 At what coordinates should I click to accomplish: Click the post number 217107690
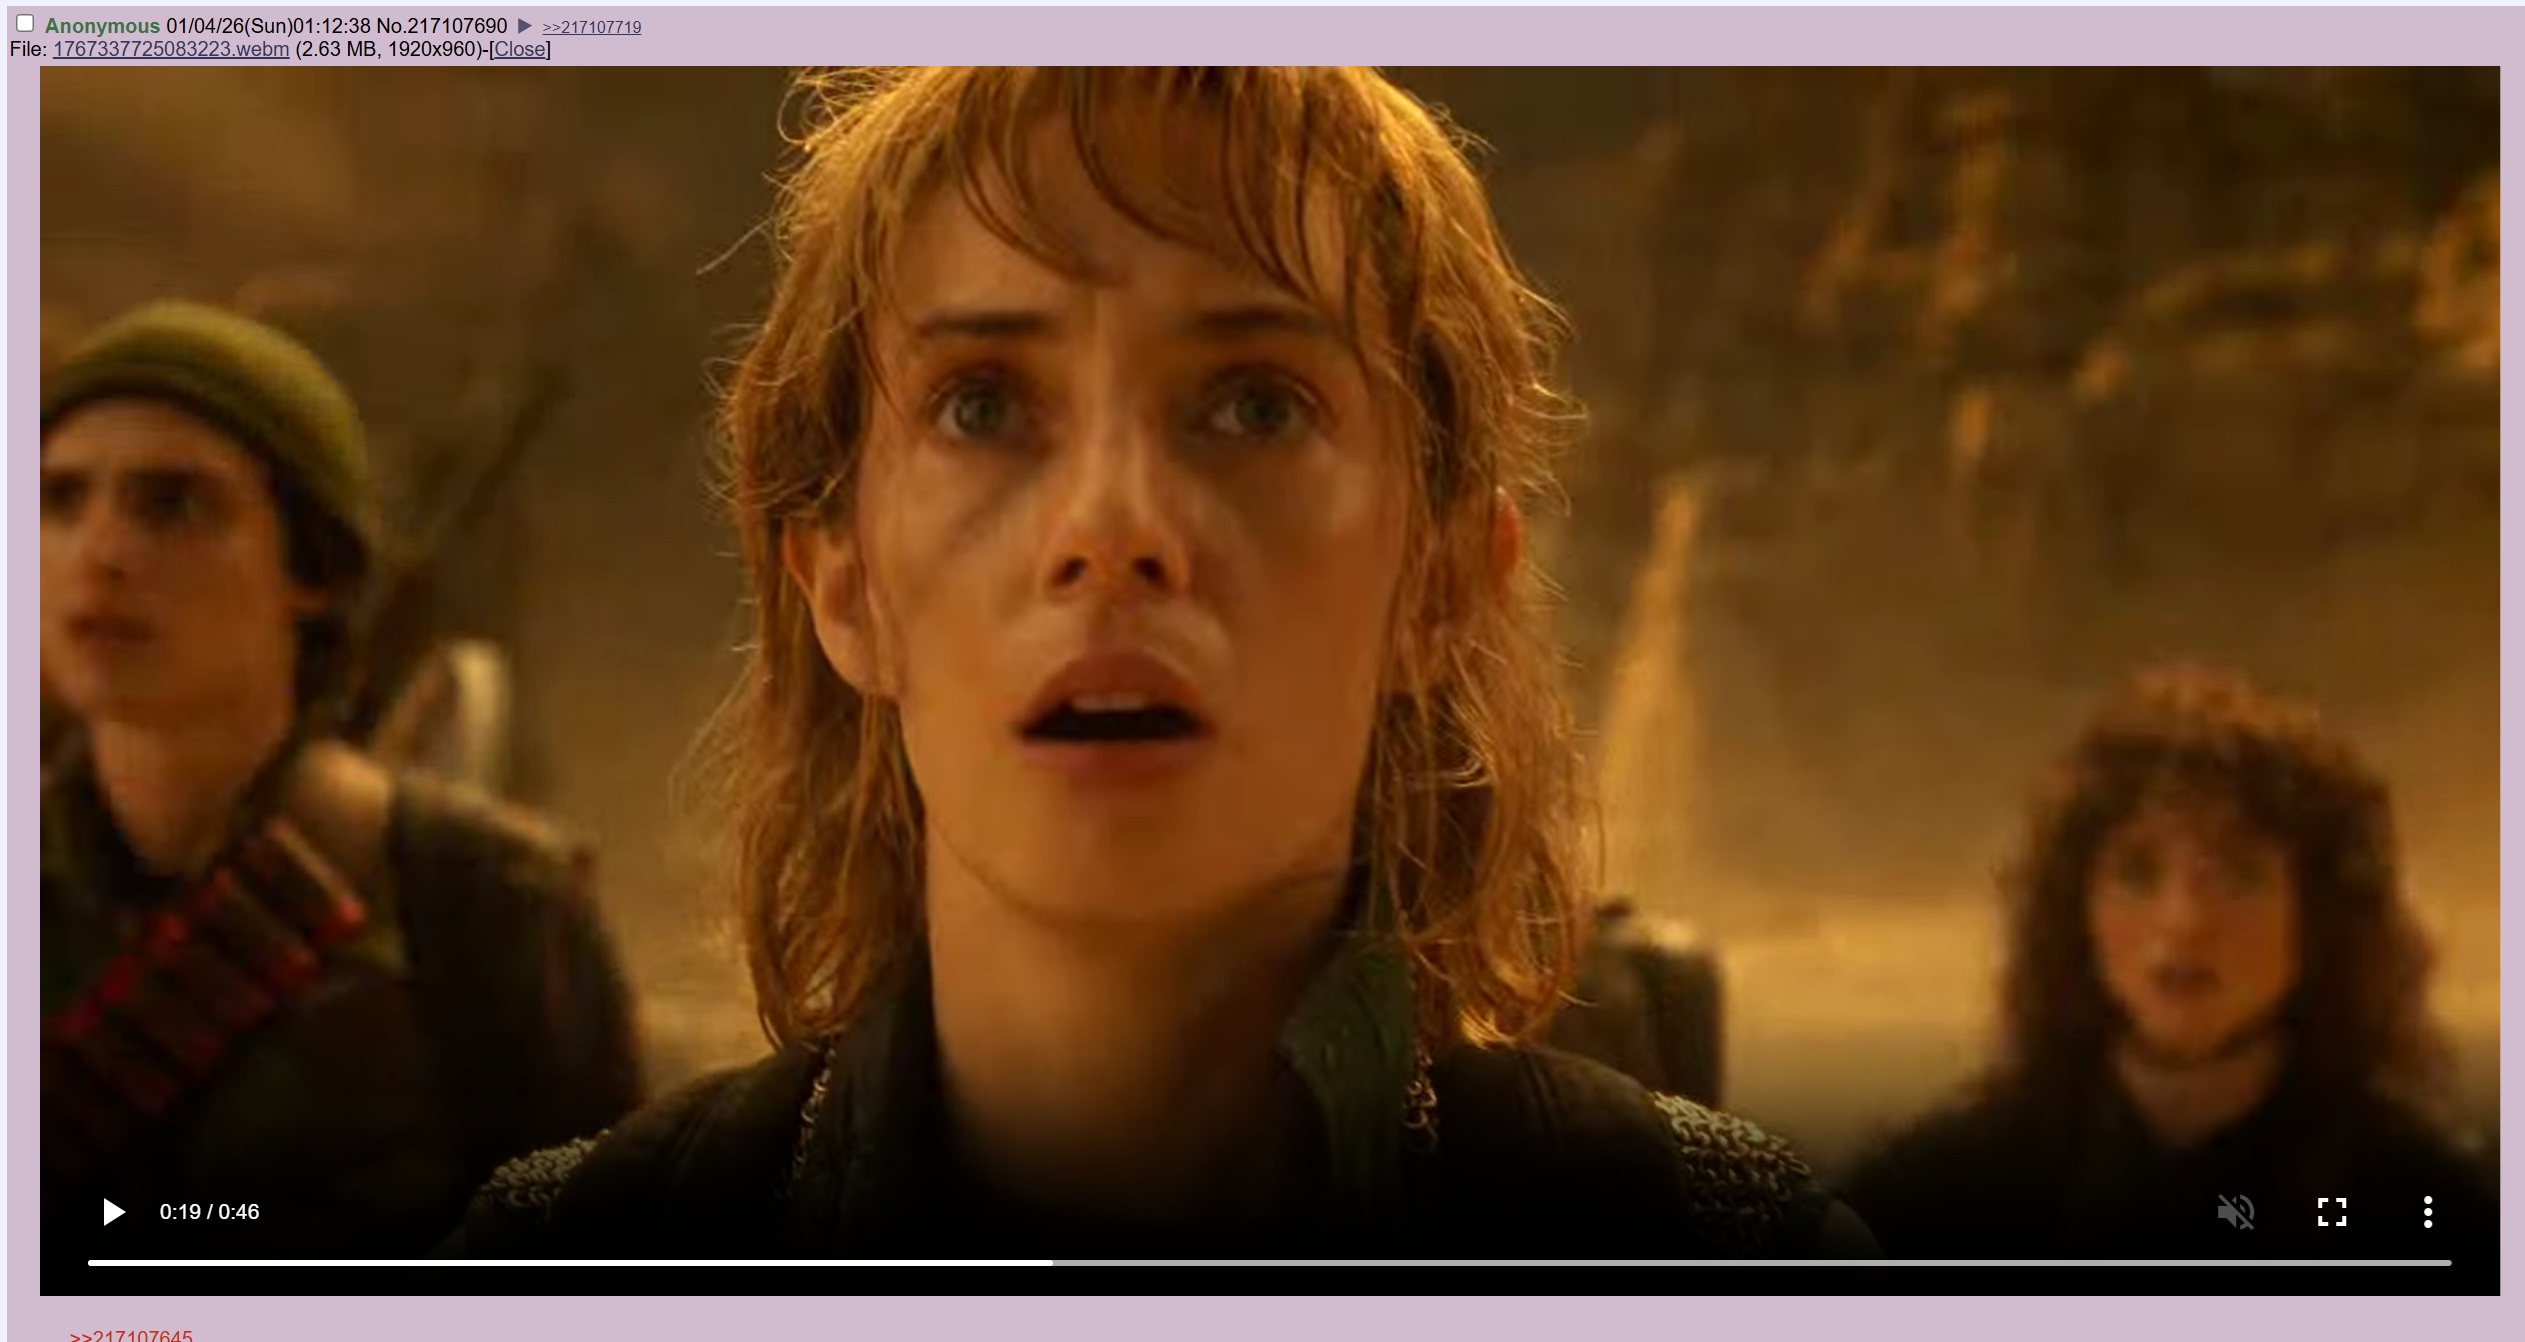[x=457, y=26]
